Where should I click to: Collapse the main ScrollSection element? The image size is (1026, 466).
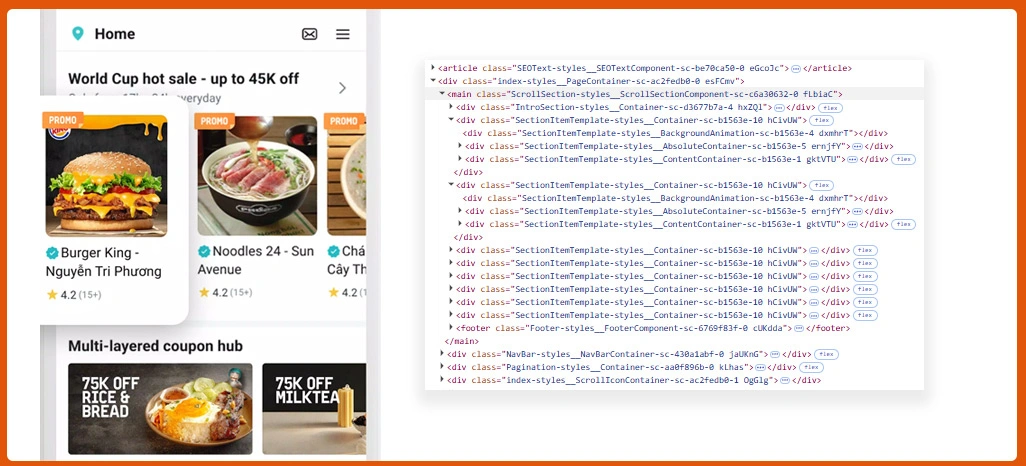442,94
